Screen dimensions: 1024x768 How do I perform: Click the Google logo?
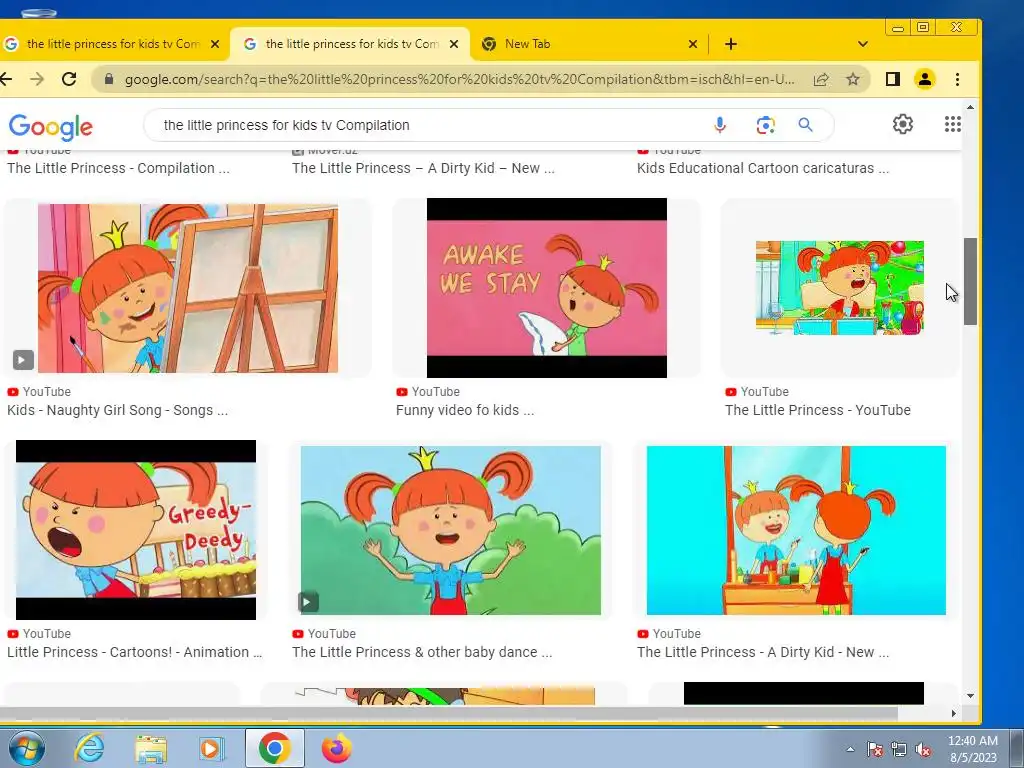coord(50,127)
